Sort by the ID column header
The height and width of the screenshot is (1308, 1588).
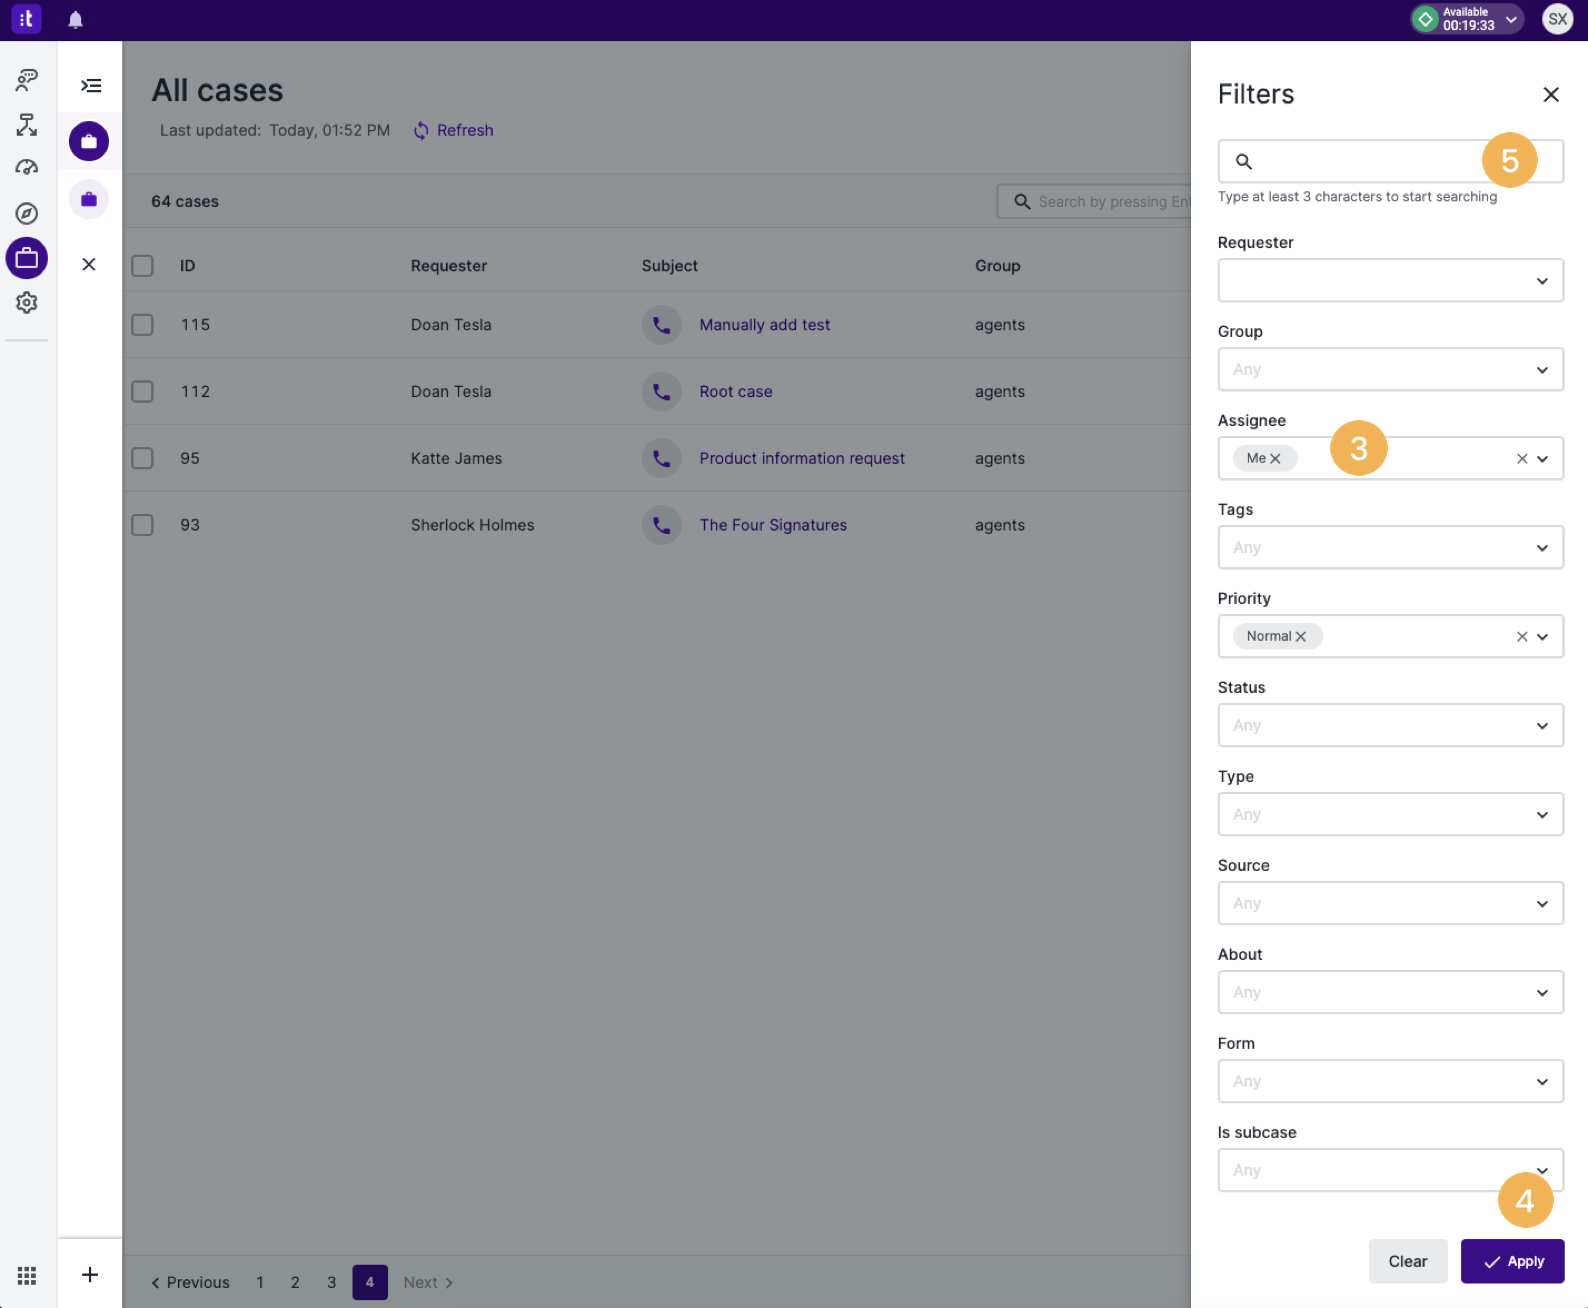pos(188,266)
